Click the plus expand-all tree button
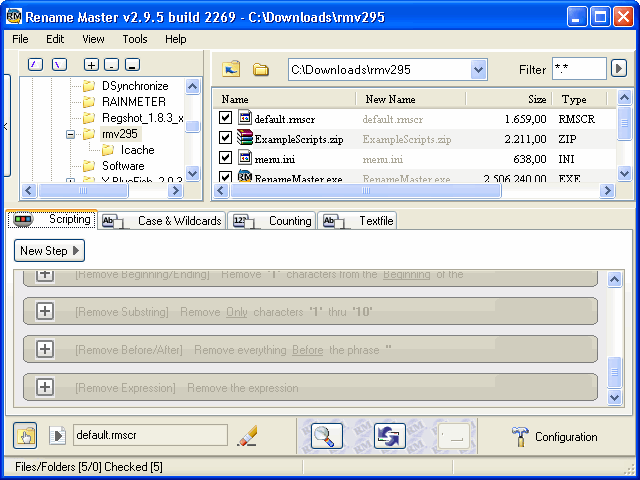The width and height of the screenshot is (640, 480). coord(91,64)
